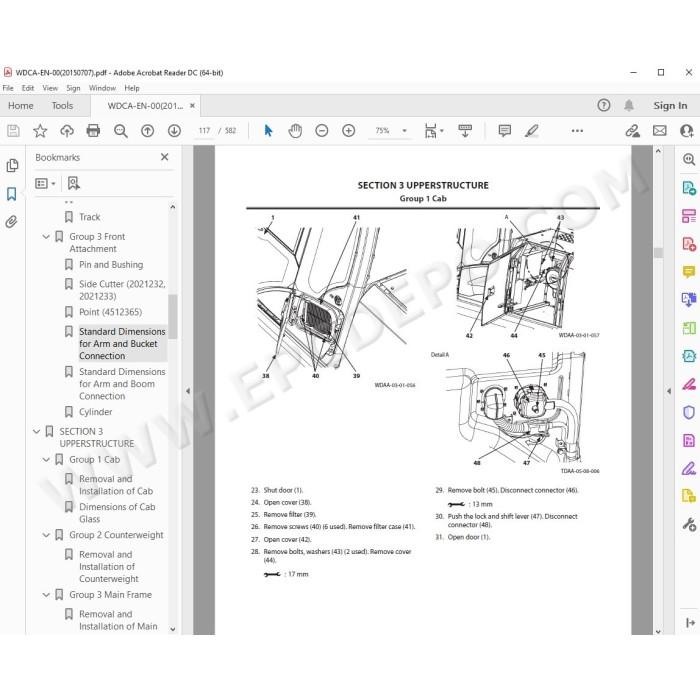Screen dimensions: 700x700
Task: Open the Help menu
Action: click(132, 88)
